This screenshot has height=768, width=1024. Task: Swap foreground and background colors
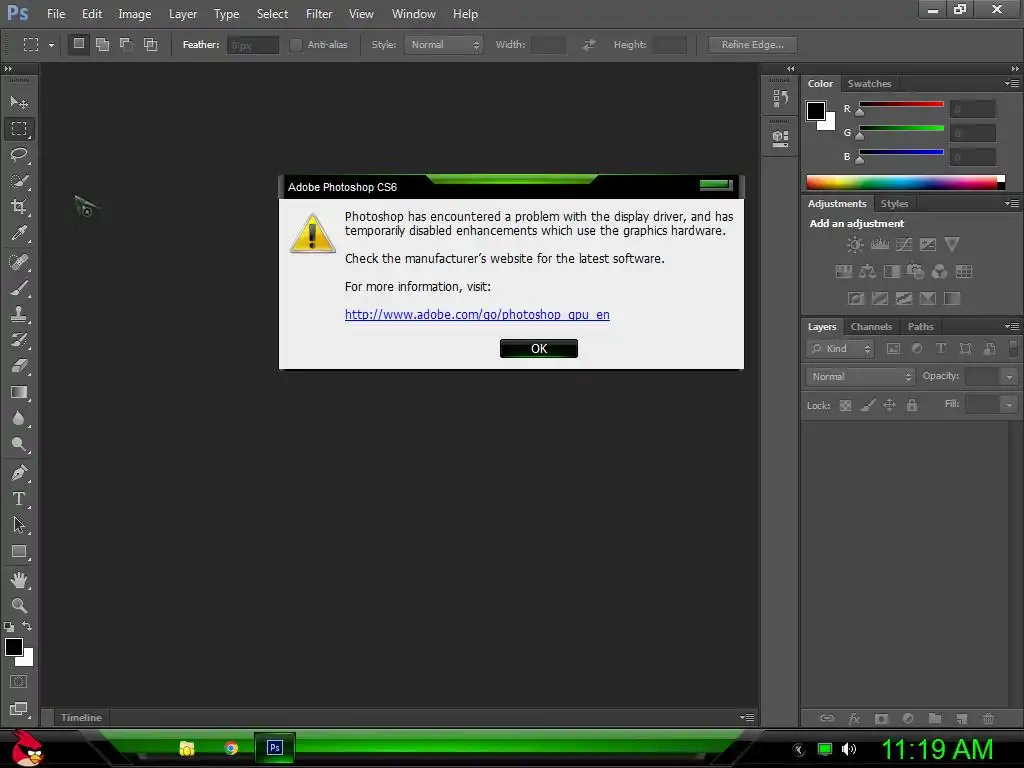click(x=27, y=626)
